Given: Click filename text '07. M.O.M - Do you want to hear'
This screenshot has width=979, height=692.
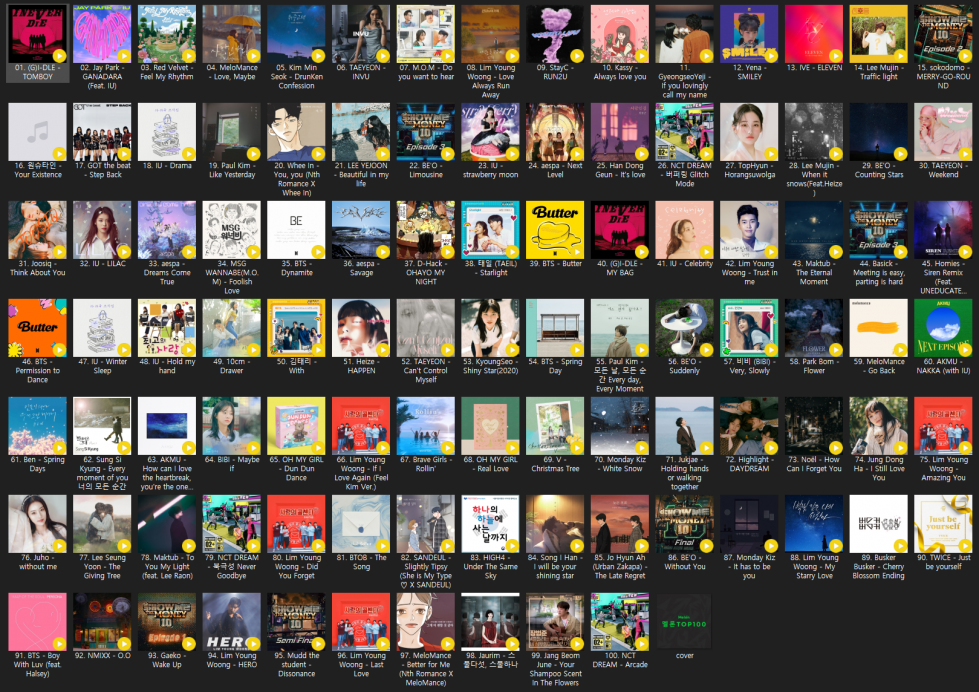Looking at the screenshot, I should point(426,72).
